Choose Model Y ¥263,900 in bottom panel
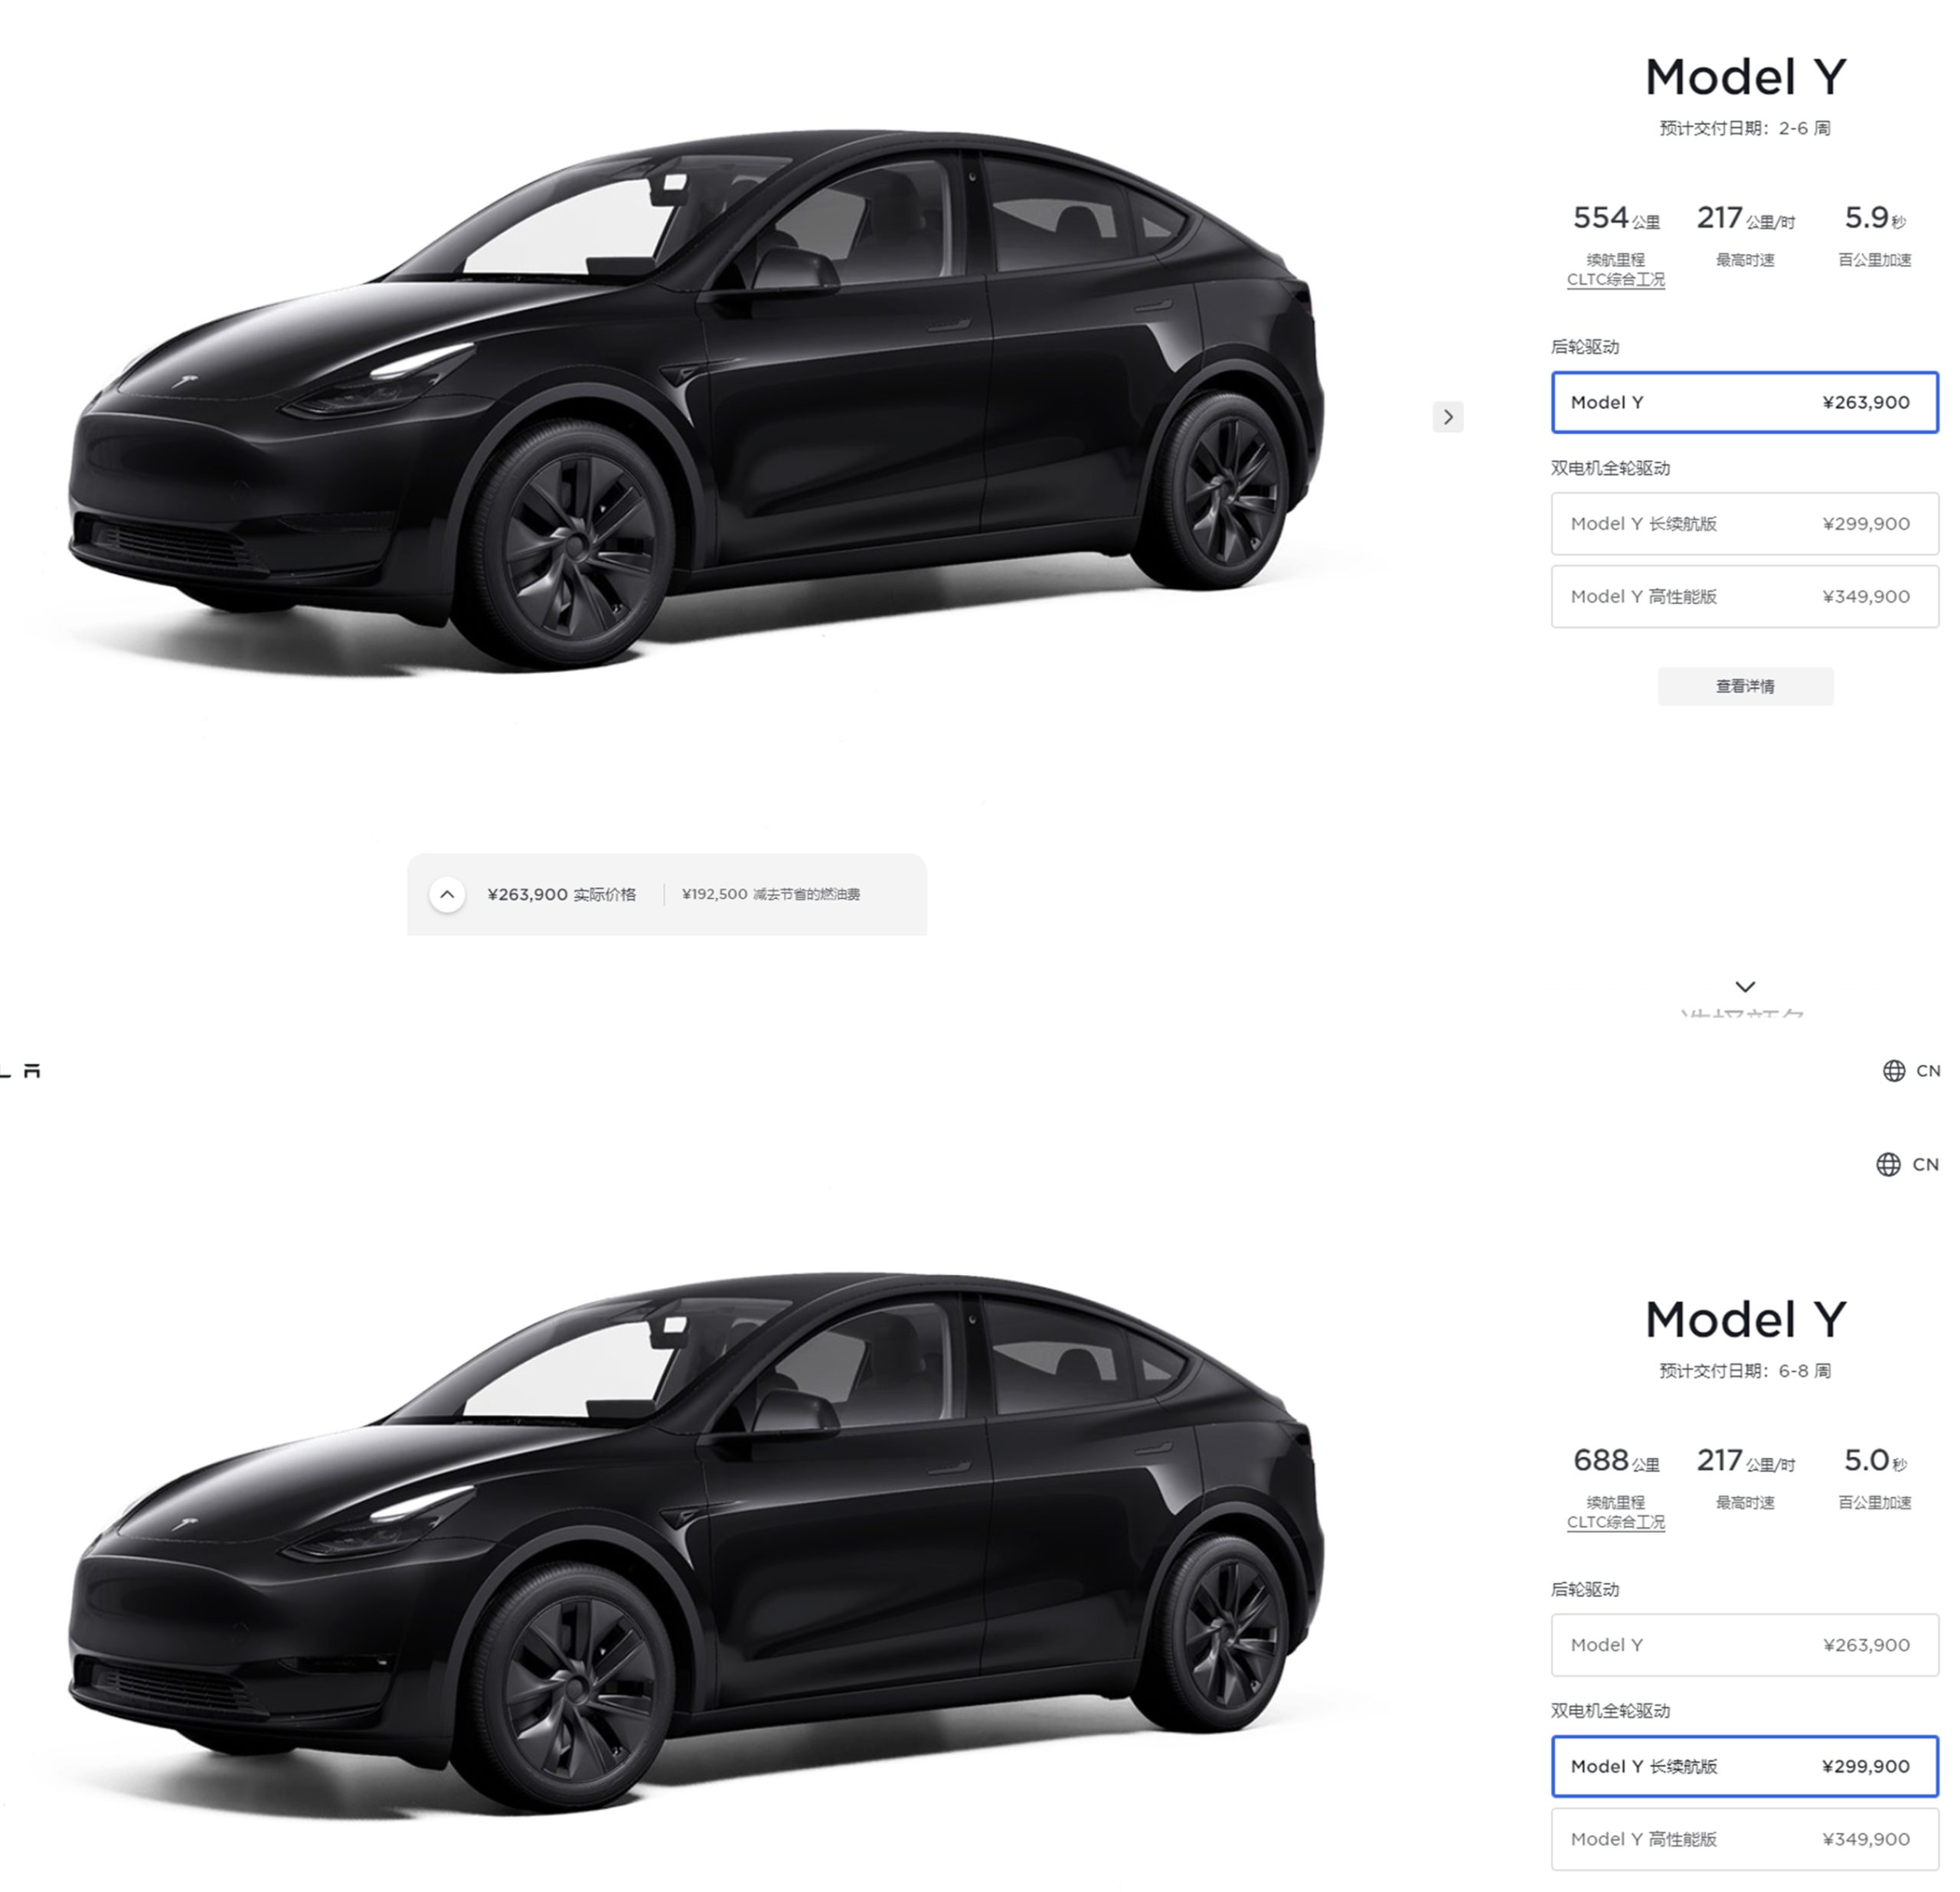 [1745, 1645]
